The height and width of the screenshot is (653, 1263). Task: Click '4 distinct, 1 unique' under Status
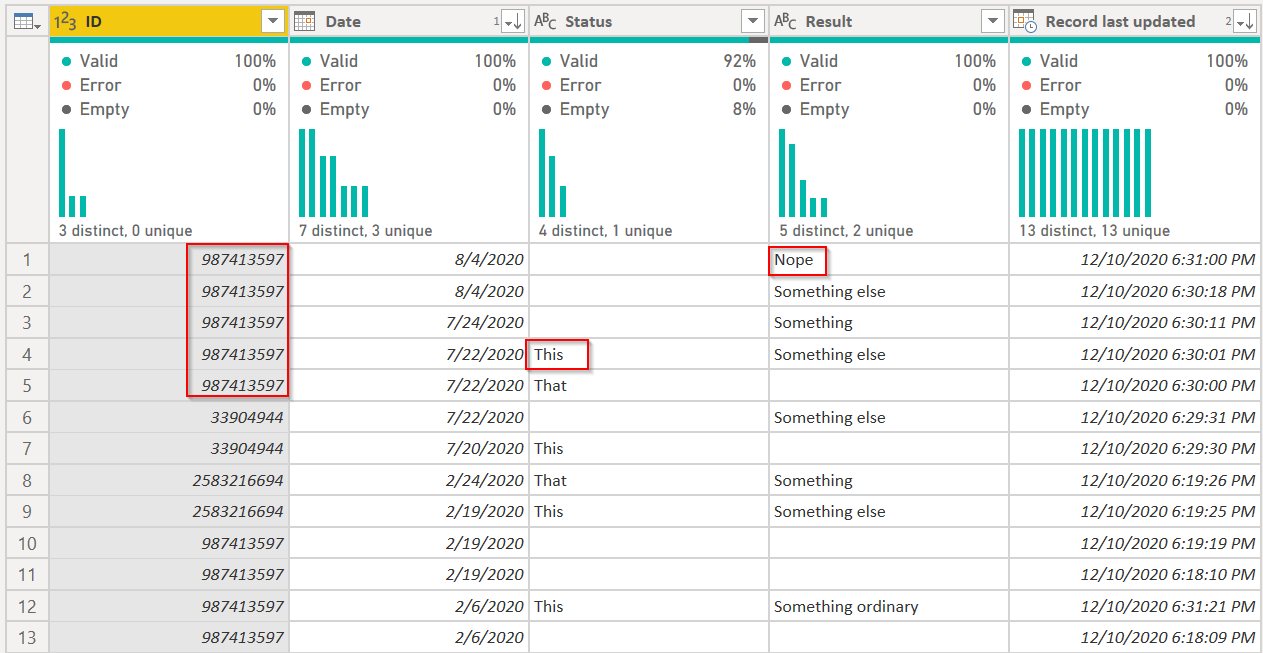tap(606, 231)
